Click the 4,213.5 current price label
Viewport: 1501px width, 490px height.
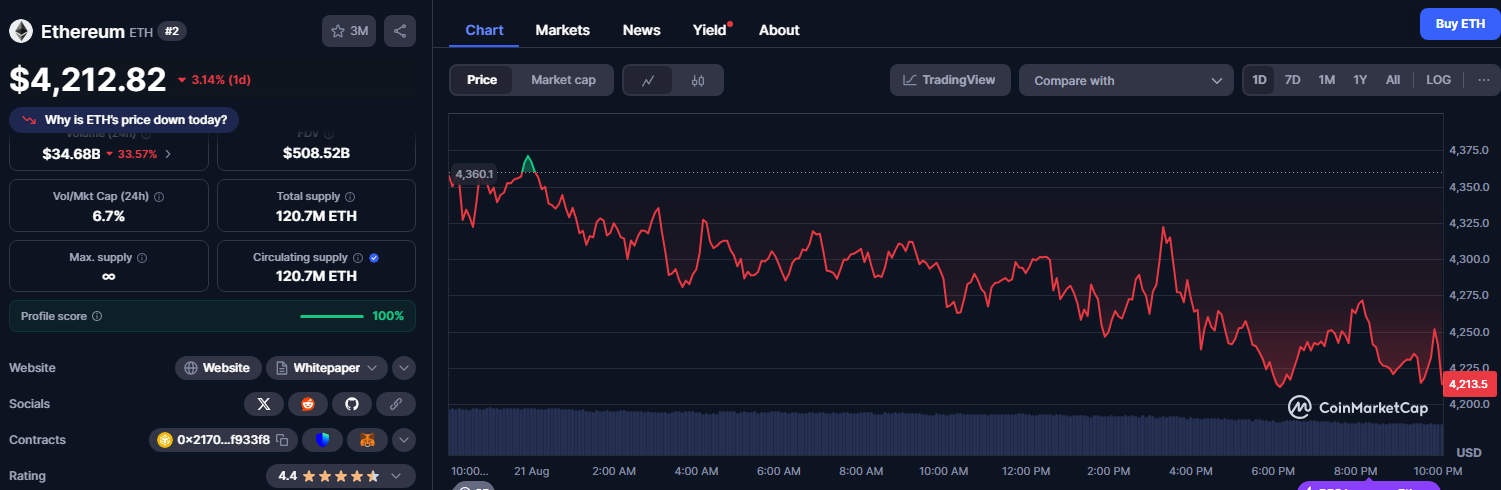click(1470, 383)
